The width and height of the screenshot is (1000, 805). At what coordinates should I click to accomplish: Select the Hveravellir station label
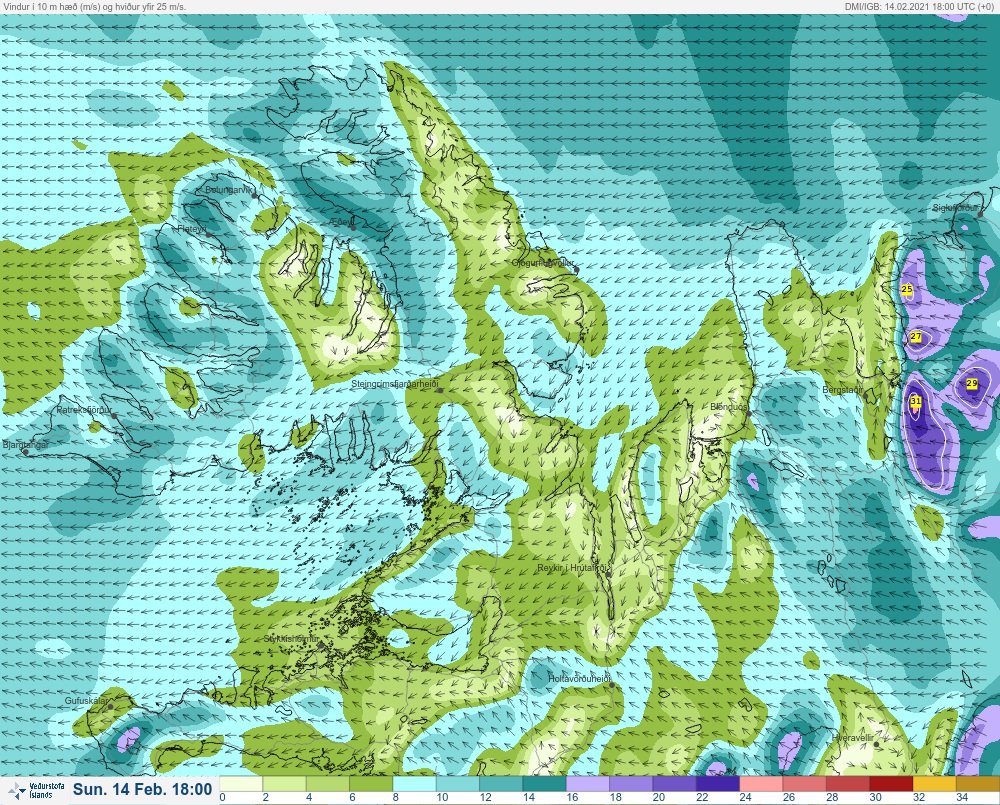(x=853, y=738)
